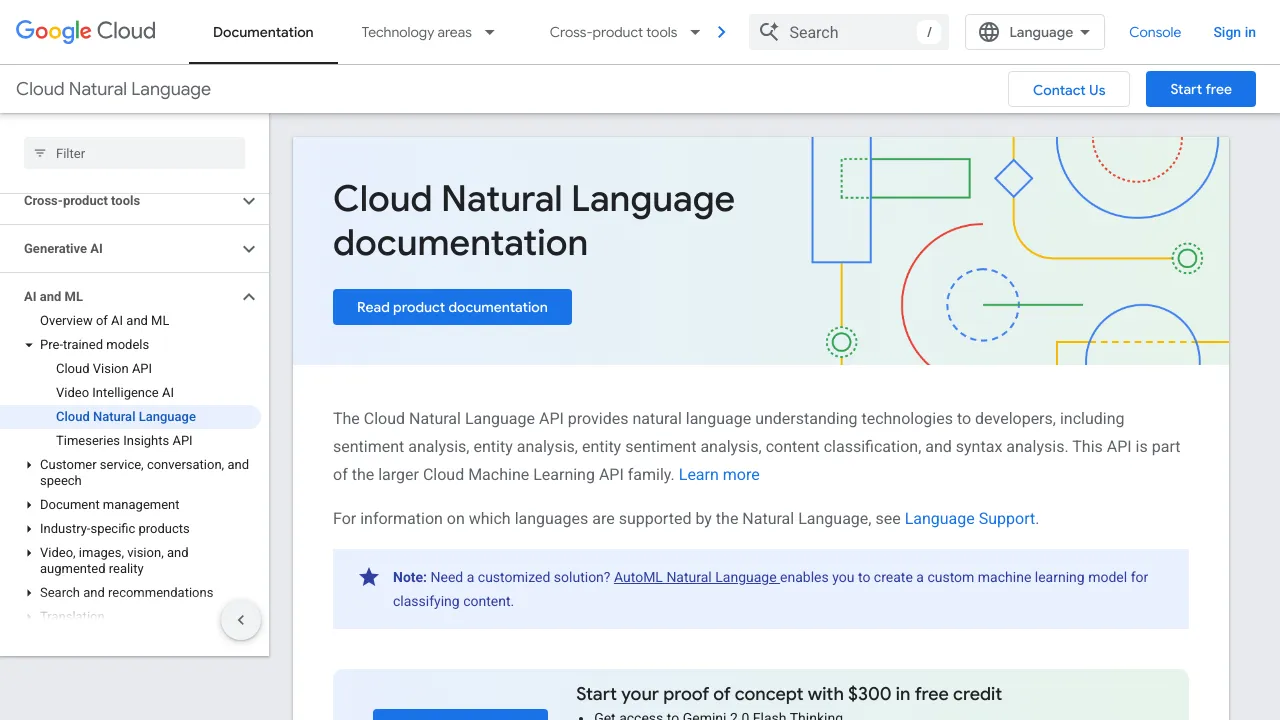Focus the Search input field

click(848, 32)
